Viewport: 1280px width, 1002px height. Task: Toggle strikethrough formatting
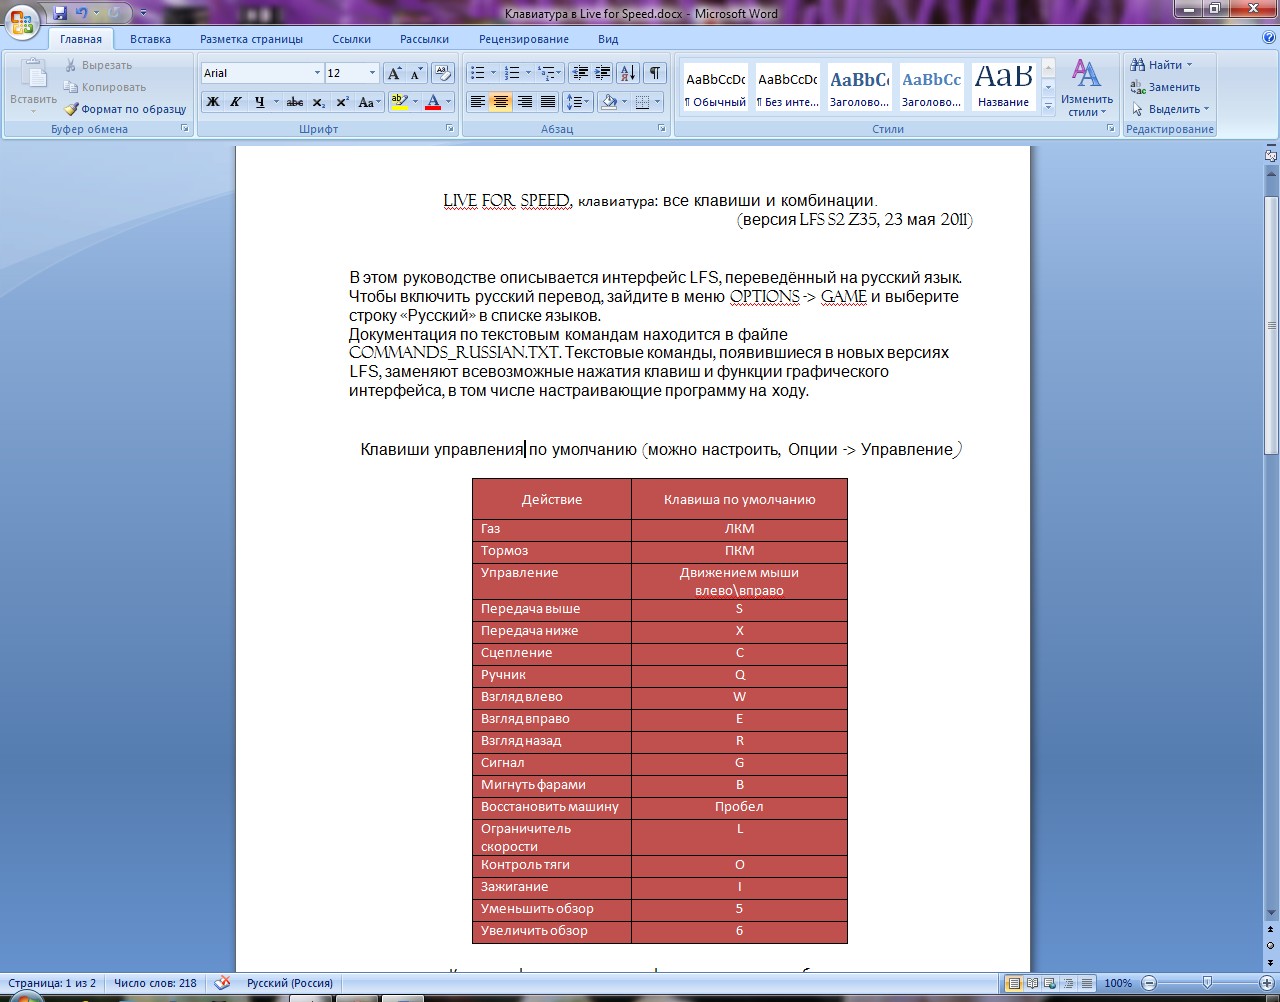pos(294,102)
